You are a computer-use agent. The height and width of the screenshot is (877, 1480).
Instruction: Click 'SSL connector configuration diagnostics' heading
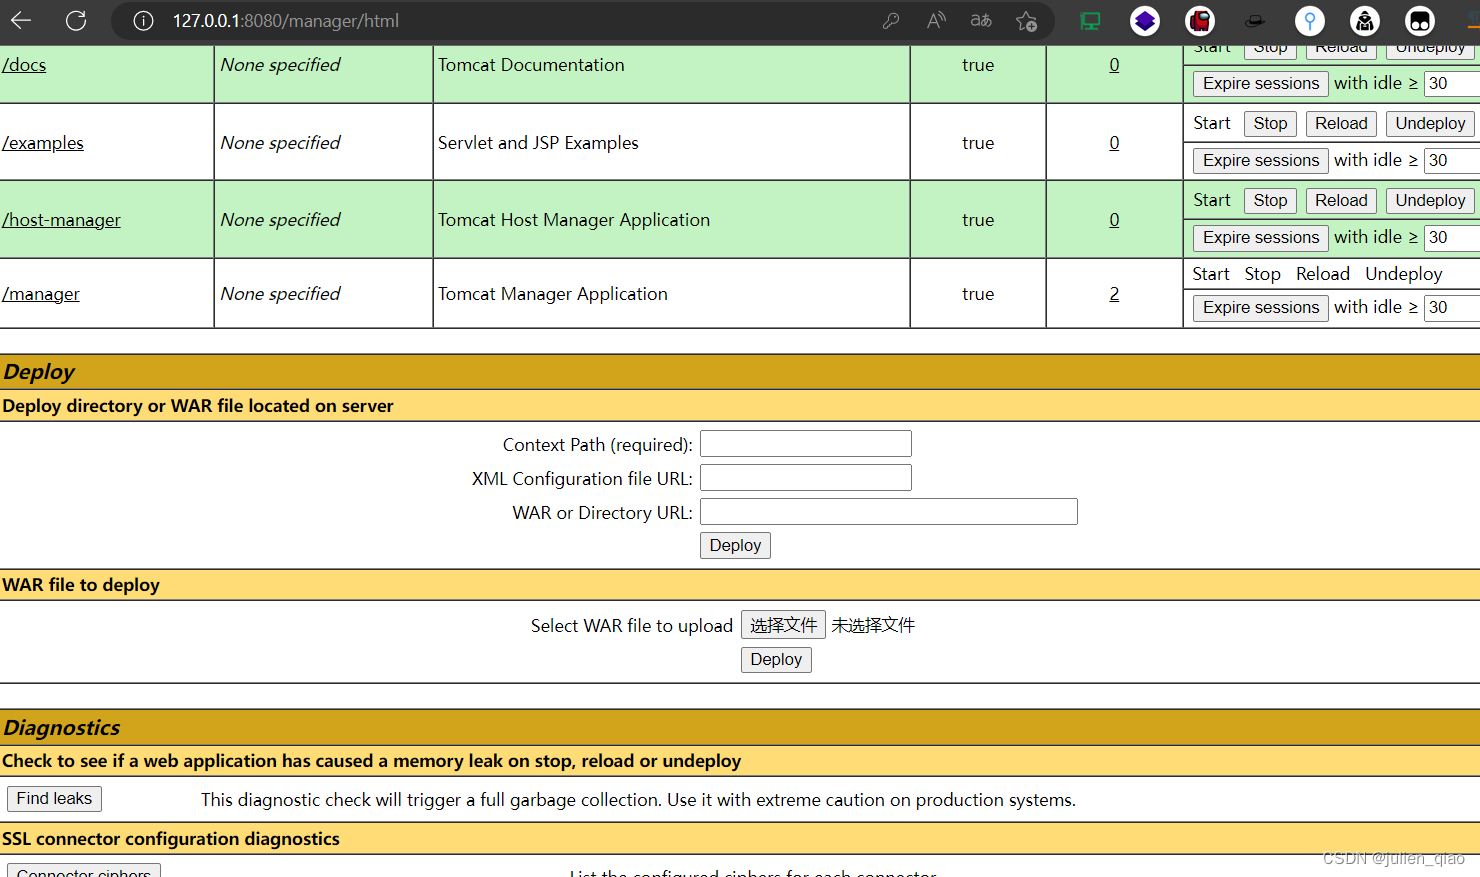[x=171, y=839]
